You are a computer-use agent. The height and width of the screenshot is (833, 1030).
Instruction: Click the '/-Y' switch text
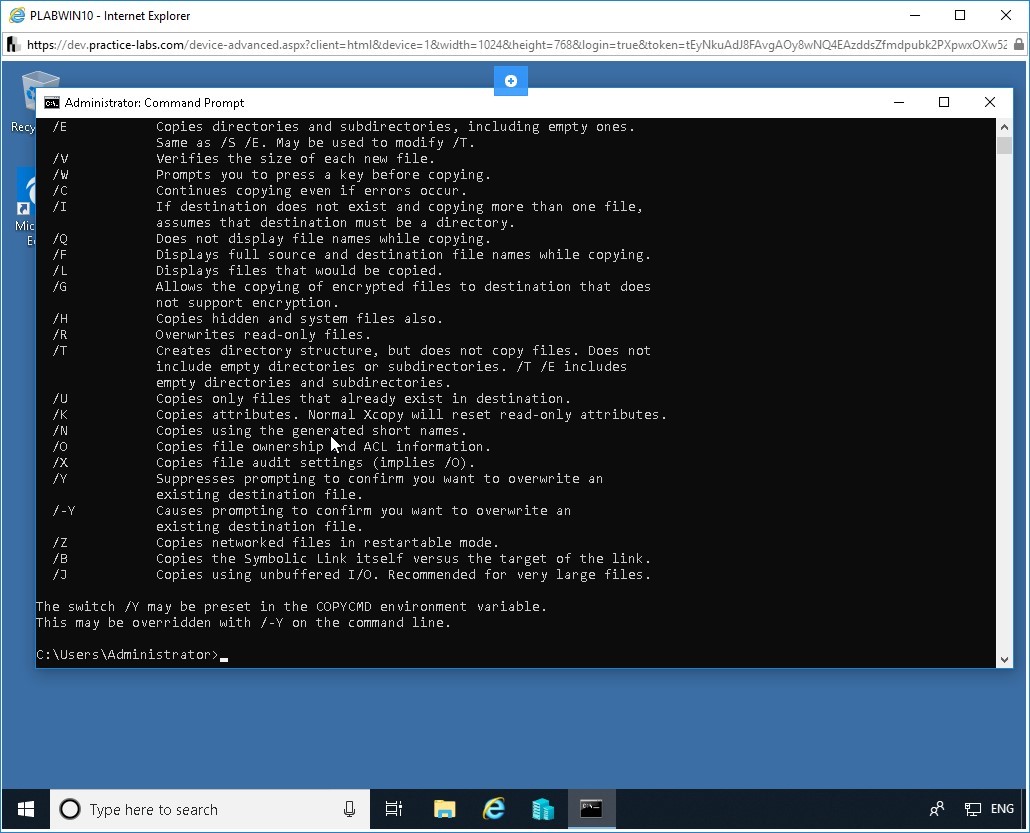[64, 510]
